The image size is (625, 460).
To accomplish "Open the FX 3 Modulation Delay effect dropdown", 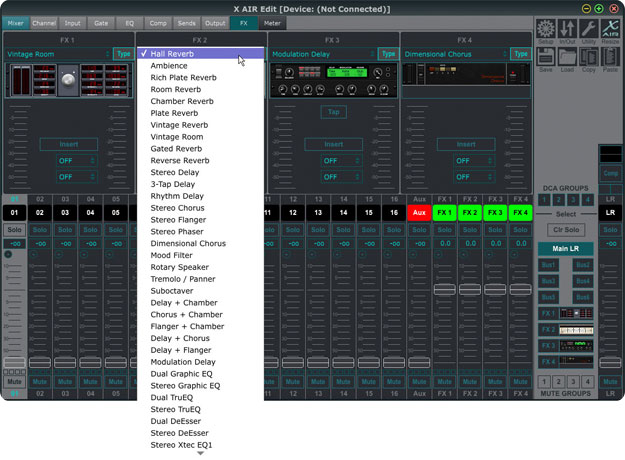I will (323, 54).
